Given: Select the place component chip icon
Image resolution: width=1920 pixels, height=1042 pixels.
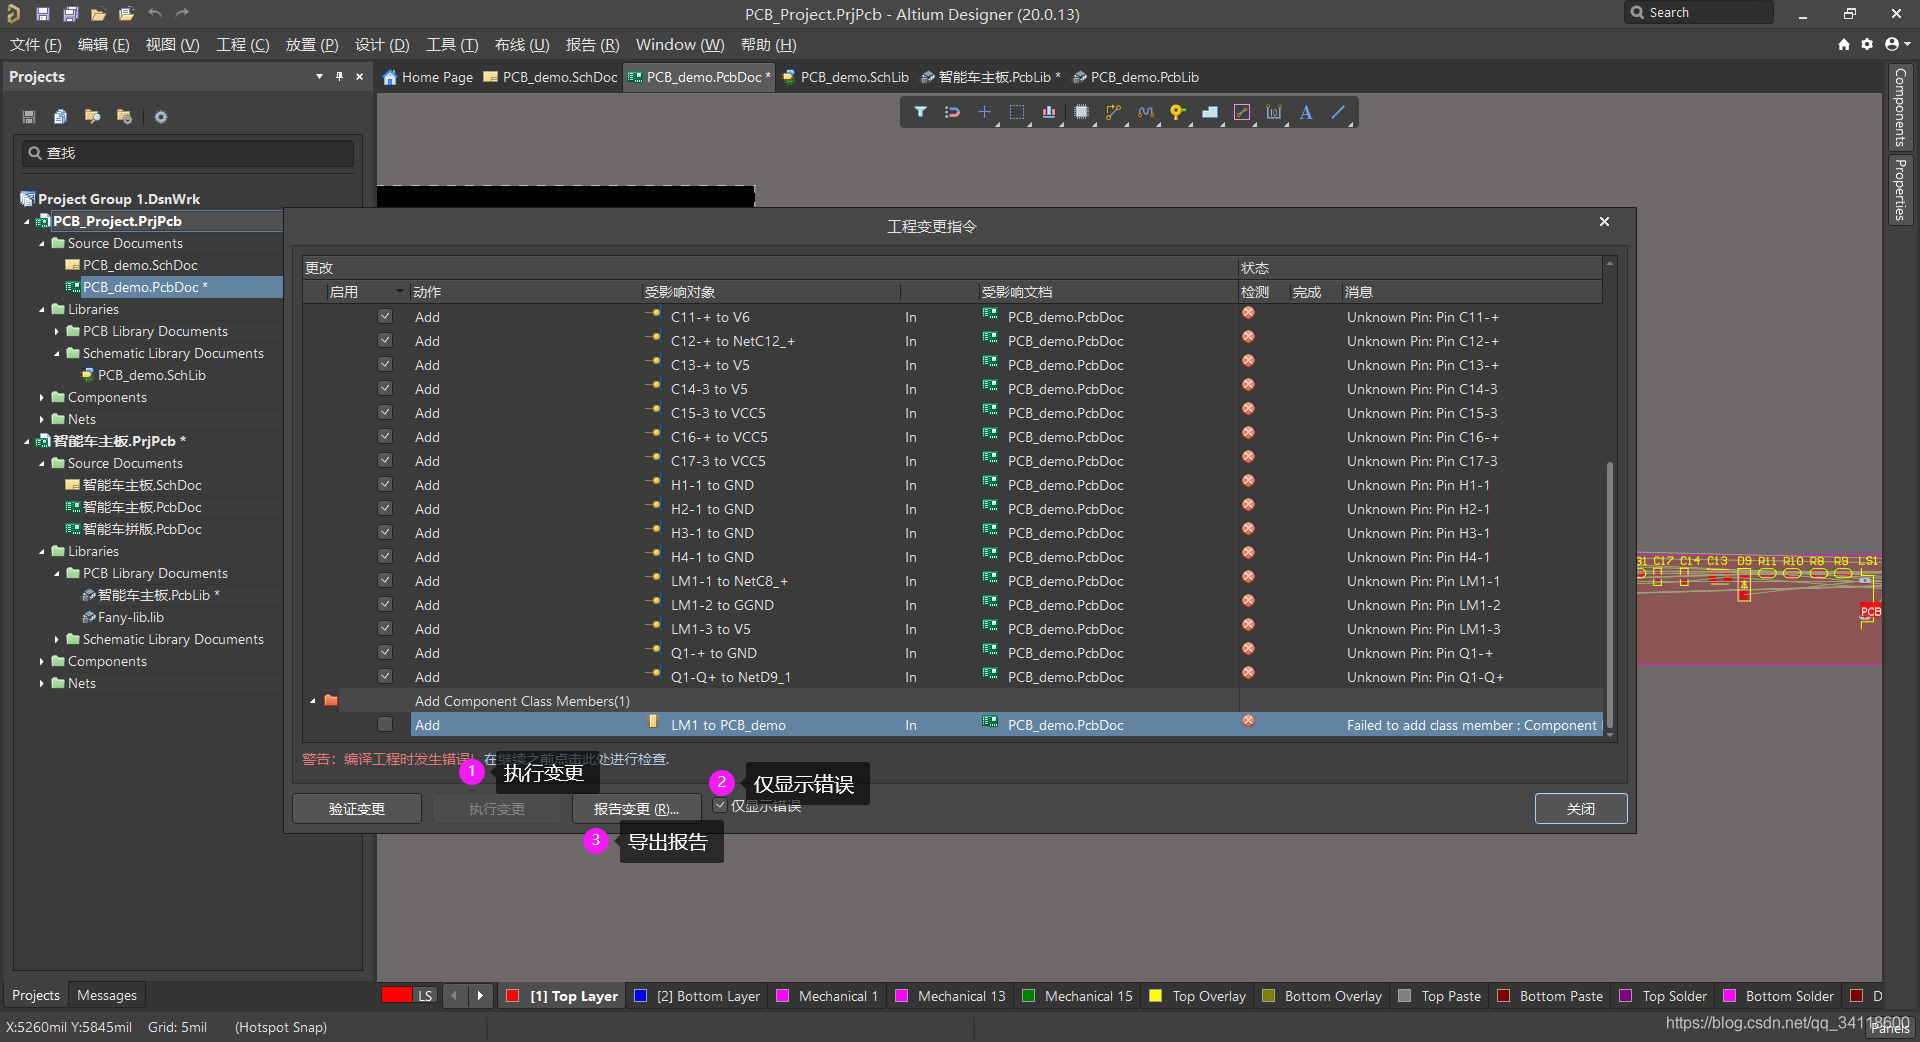Looking at the screenshot, I should [x=1081, y=112].
